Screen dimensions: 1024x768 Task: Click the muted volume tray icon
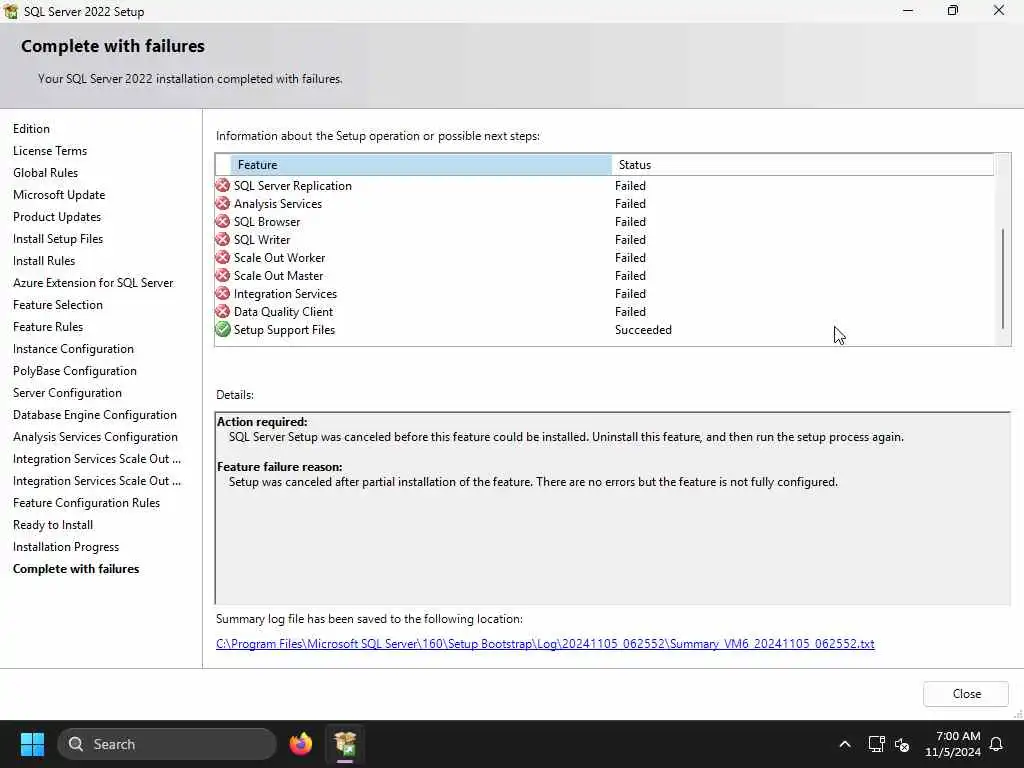point(903,744)
